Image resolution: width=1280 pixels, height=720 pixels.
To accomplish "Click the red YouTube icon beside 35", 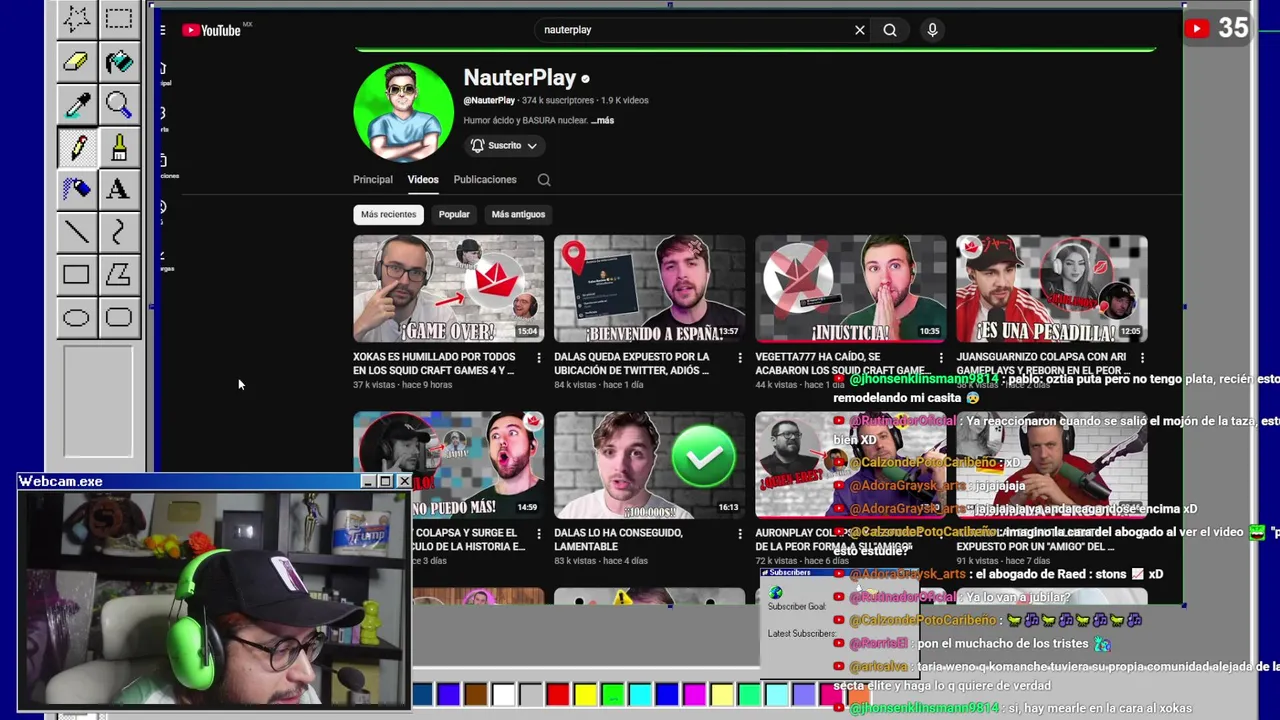I will tap(1196, 29).
